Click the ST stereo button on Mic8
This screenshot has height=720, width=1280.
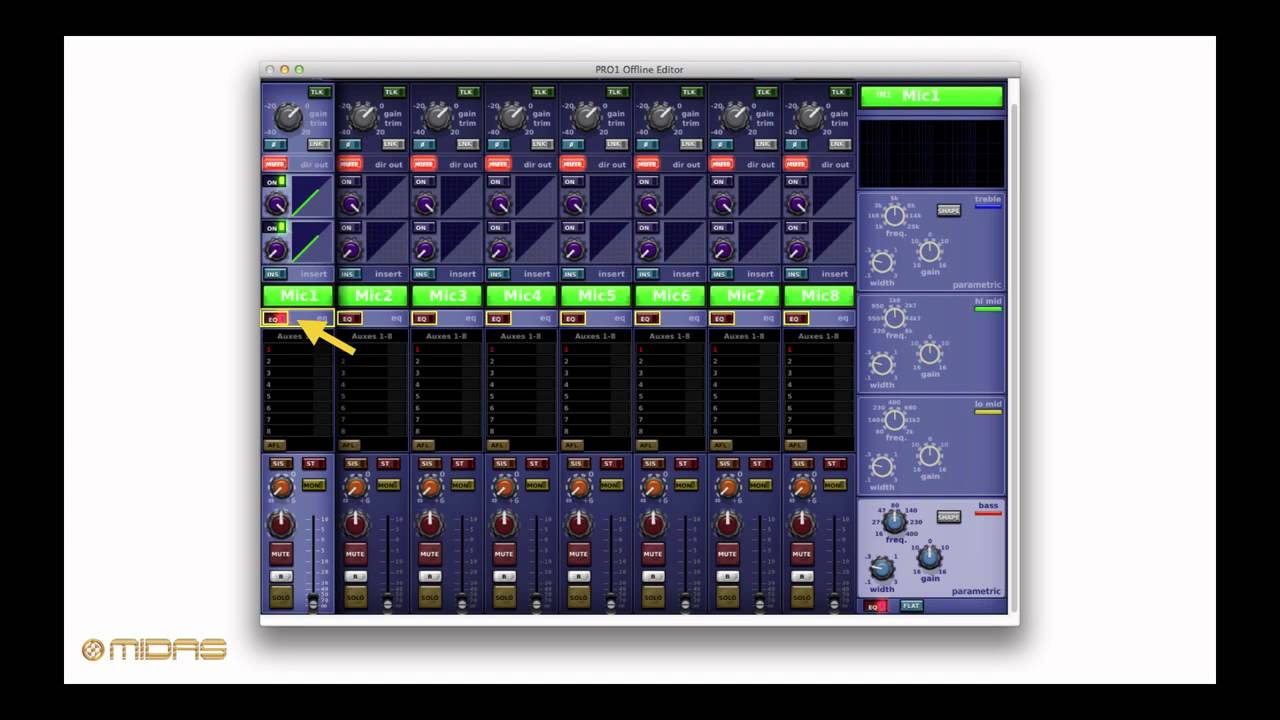coord(833,464)
